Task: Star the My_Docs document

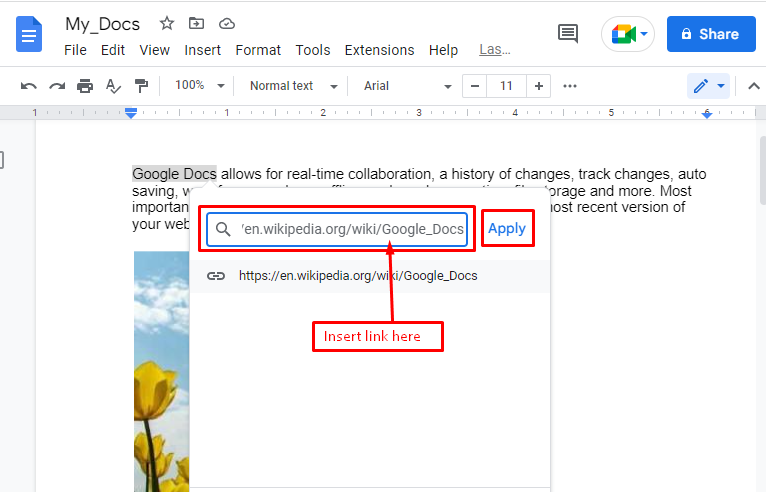Action: point(167,23)
